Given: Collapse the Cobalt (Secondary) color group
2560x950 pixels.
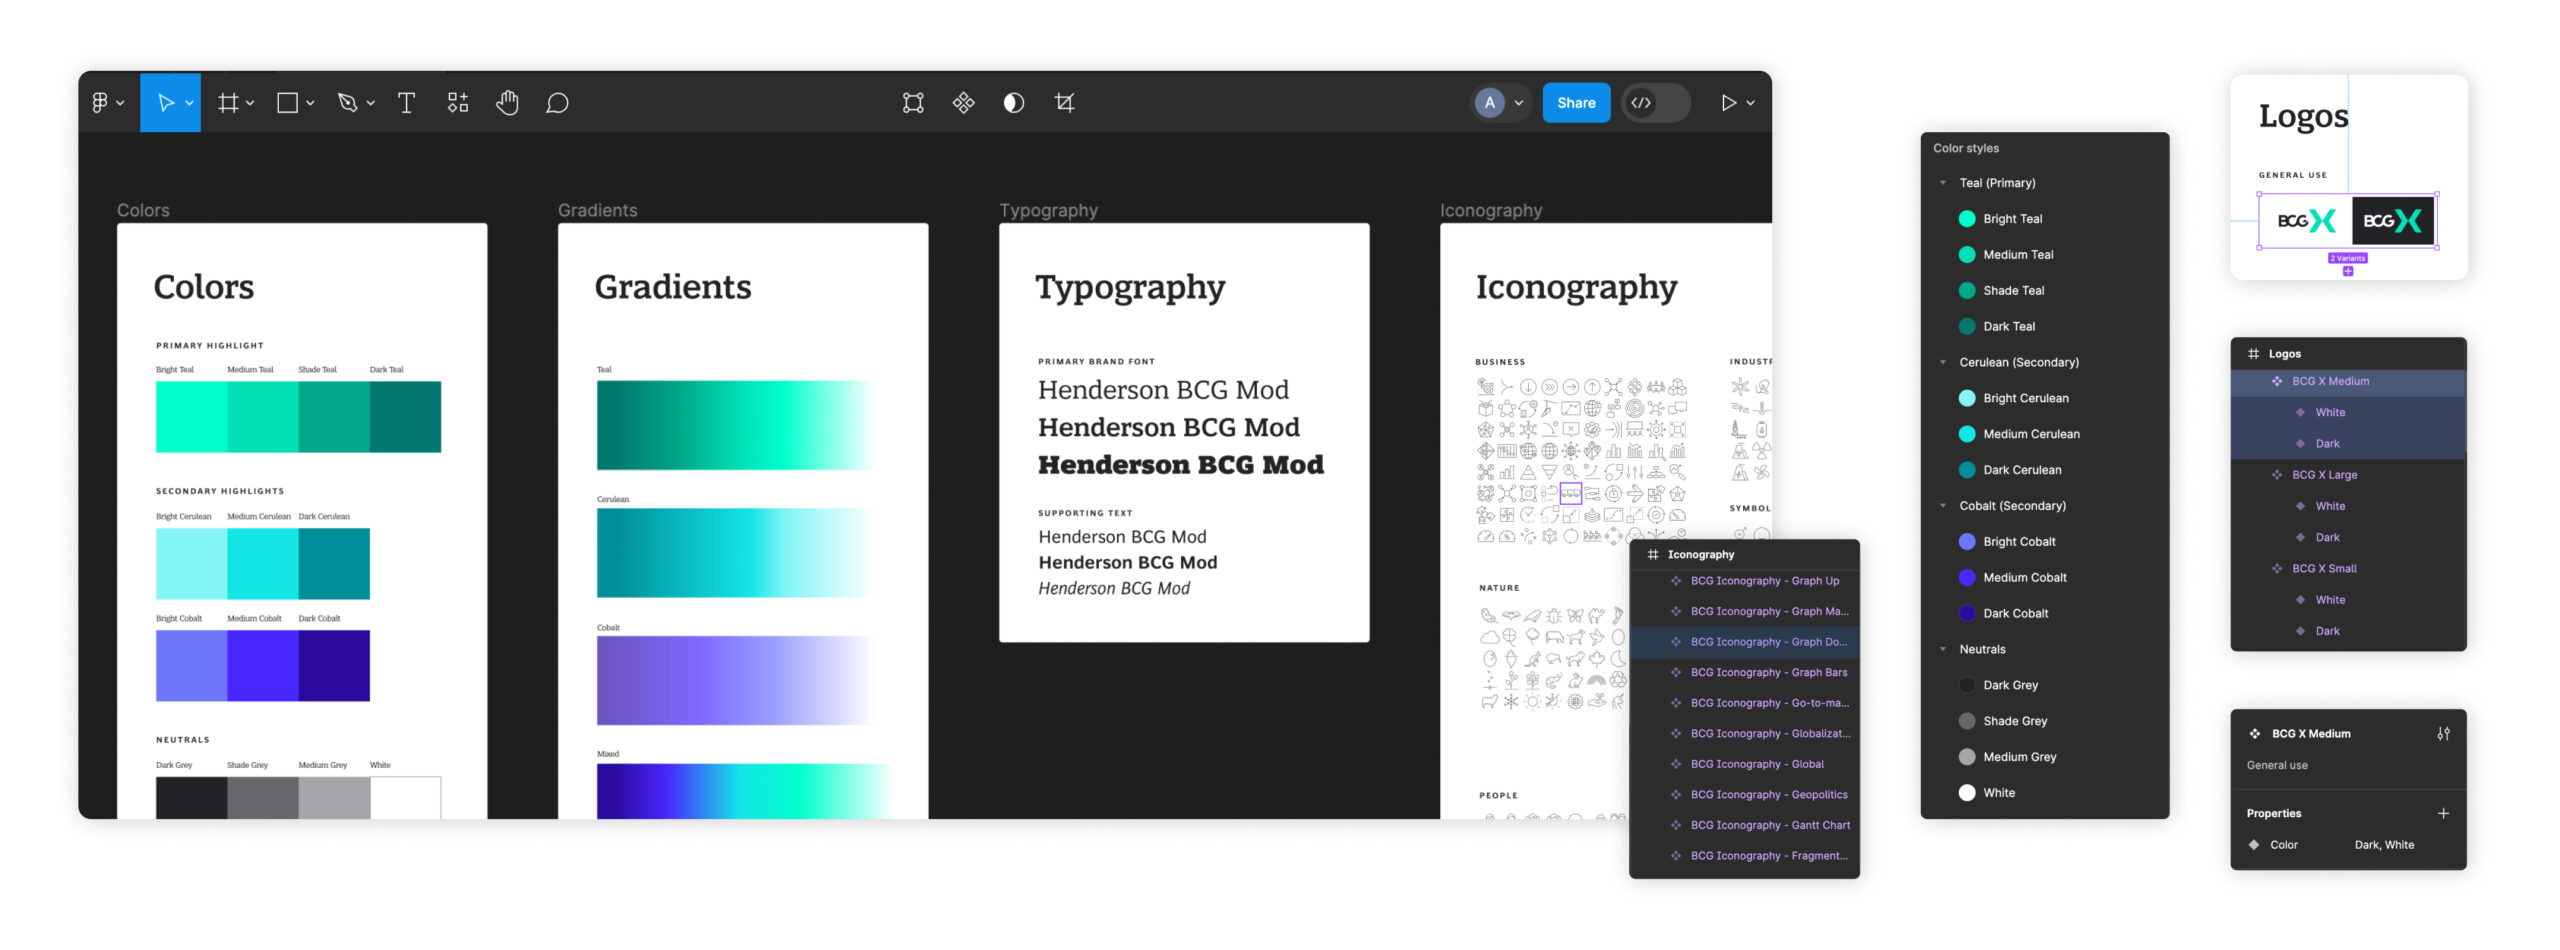Looking at the screenshot, I should click(x=1943, y=506).
